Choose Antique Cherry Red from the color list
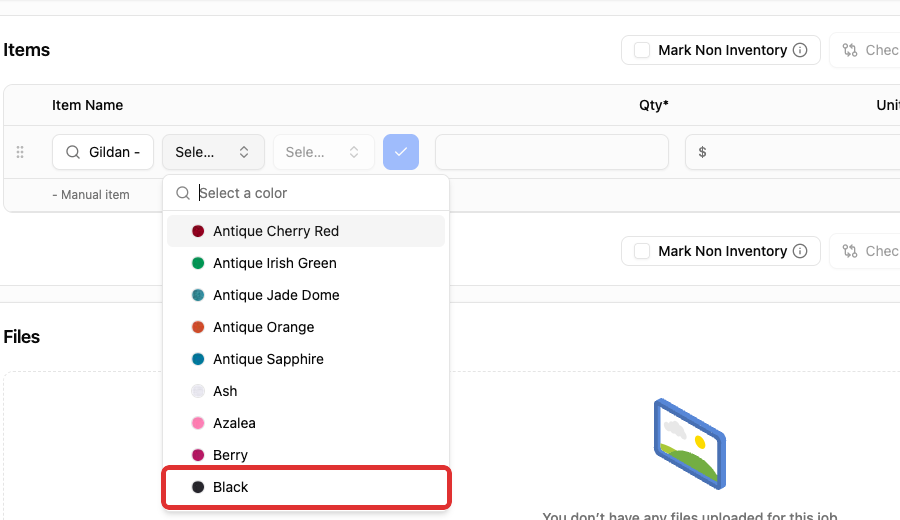The height and width of the screenshot is (520, 900). (x=306, y=231)
